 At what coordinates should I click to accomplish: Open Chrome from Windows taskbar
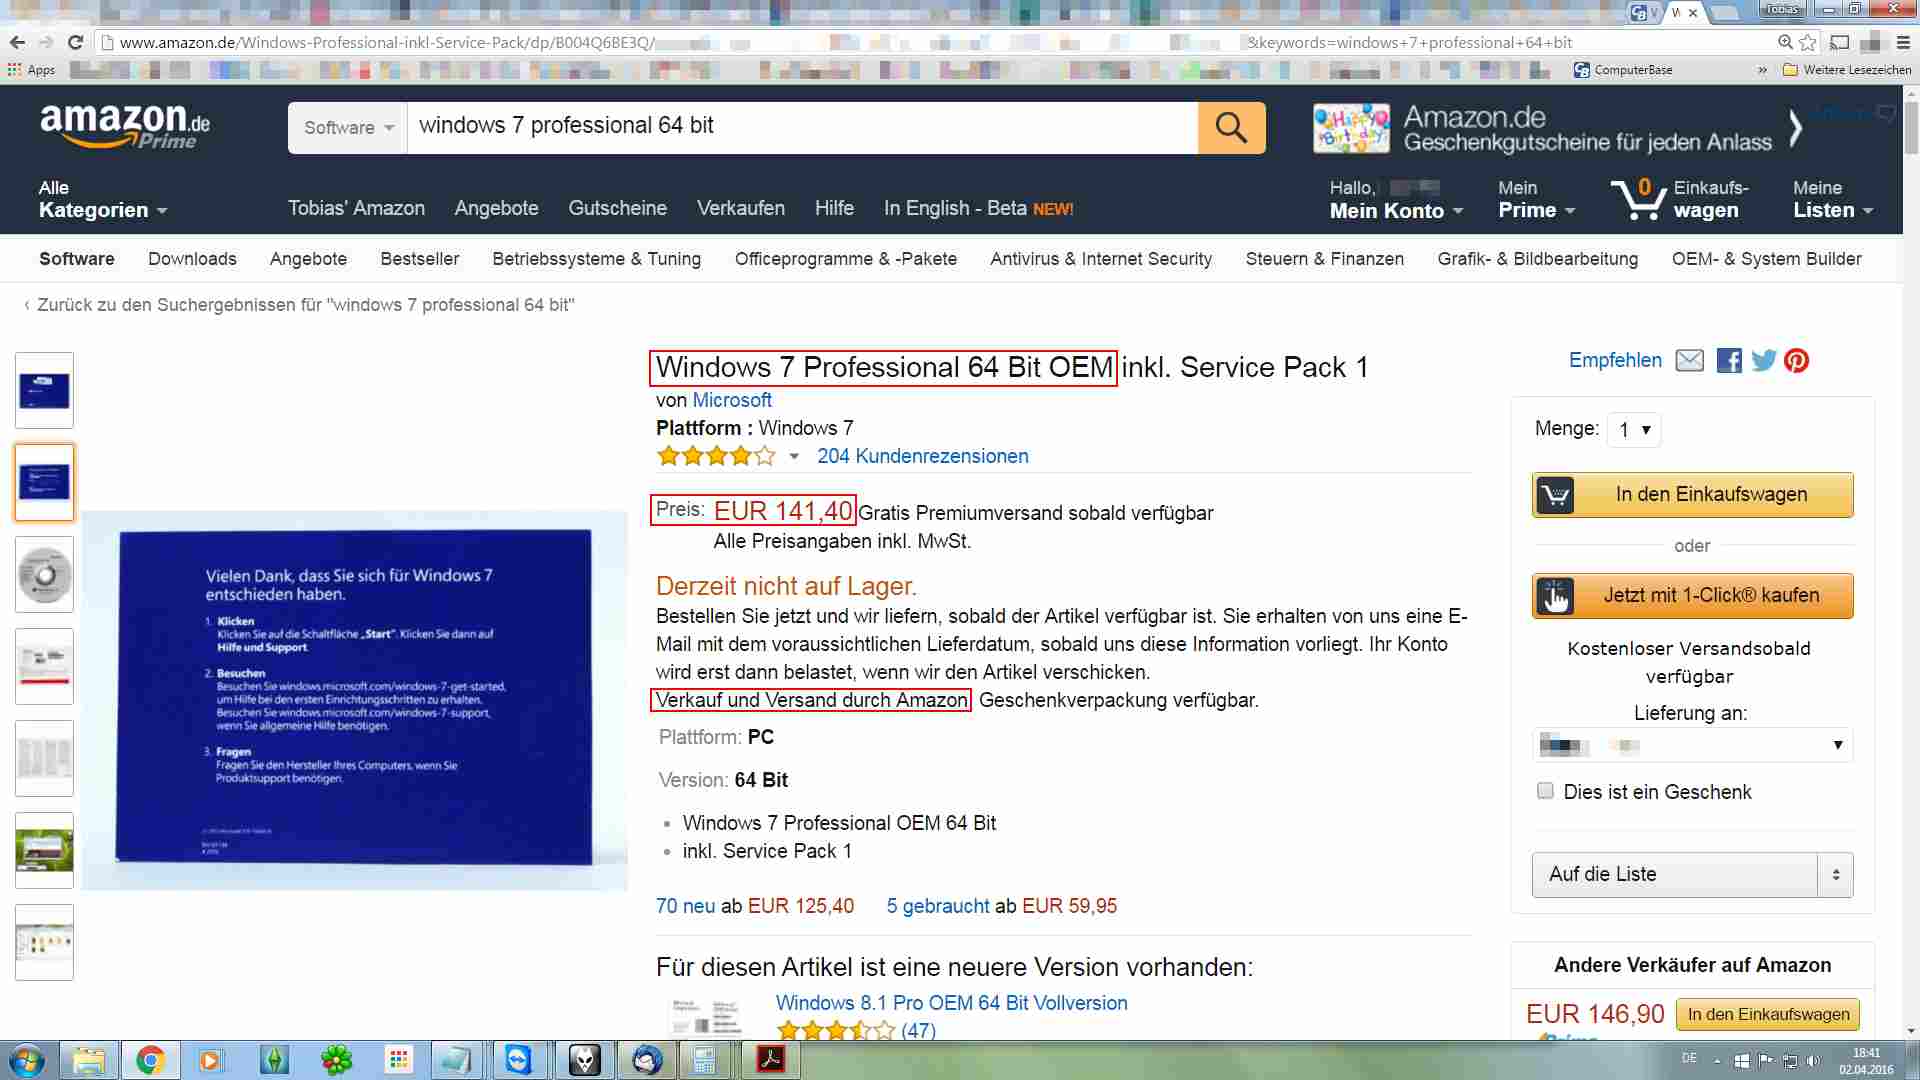click(x=150, y=1060)
